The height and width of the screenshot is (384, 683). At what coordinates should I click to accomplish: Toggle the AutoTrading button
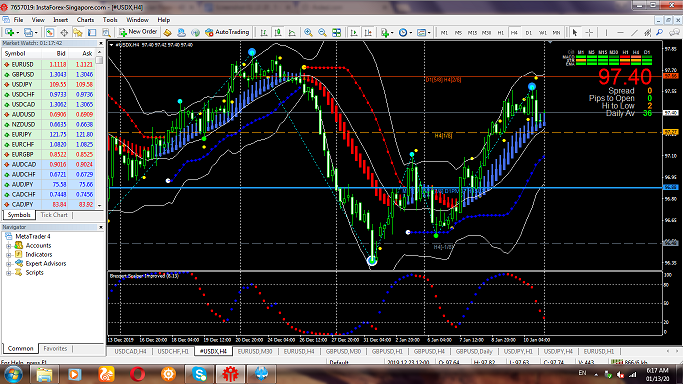tap(227, 32)
